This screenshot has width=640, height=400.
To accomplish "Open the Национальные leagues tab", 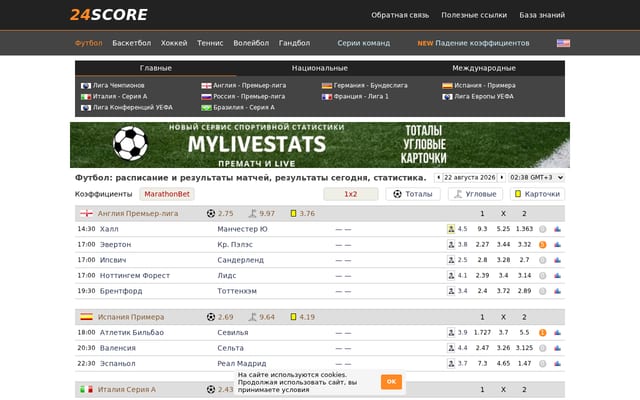I will [320, 68].
